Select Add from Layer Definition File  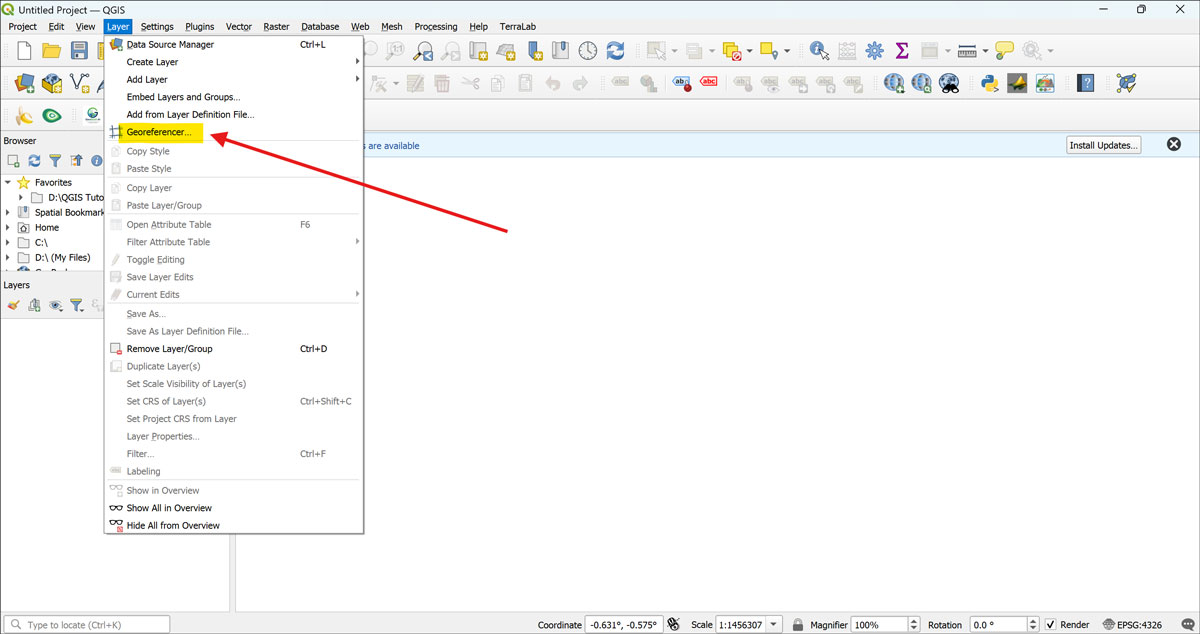pyautogui.click(x=234, y=115)
